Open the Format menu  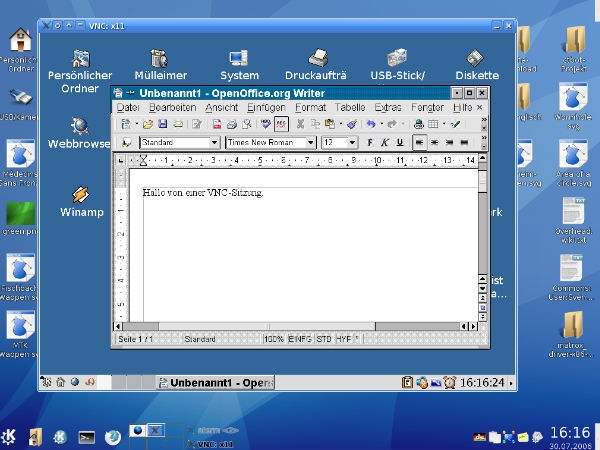310,108
